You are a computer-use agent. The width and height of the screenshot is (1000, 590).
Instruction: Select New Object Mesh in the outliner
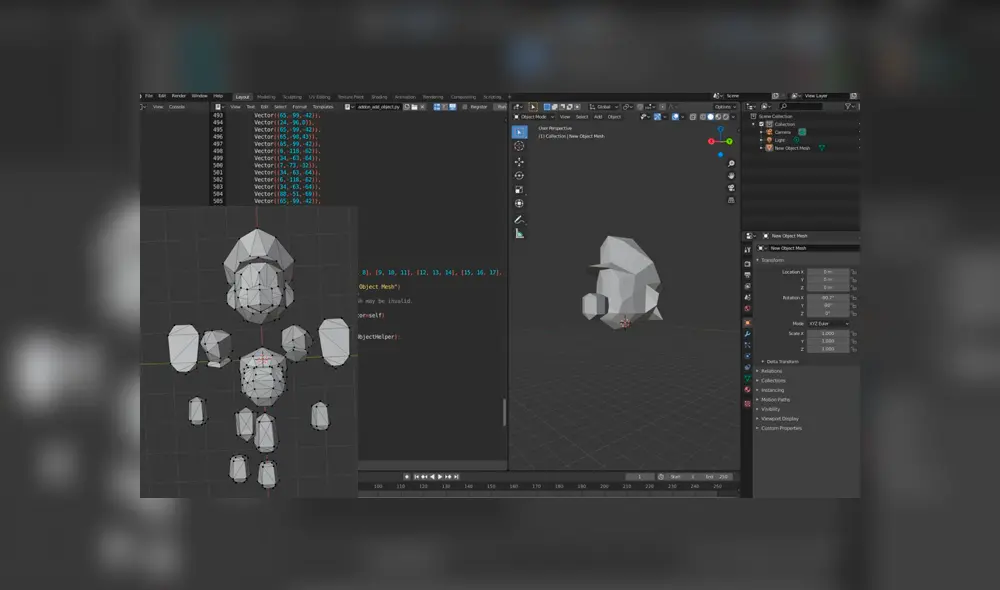[x=793, y=148]
